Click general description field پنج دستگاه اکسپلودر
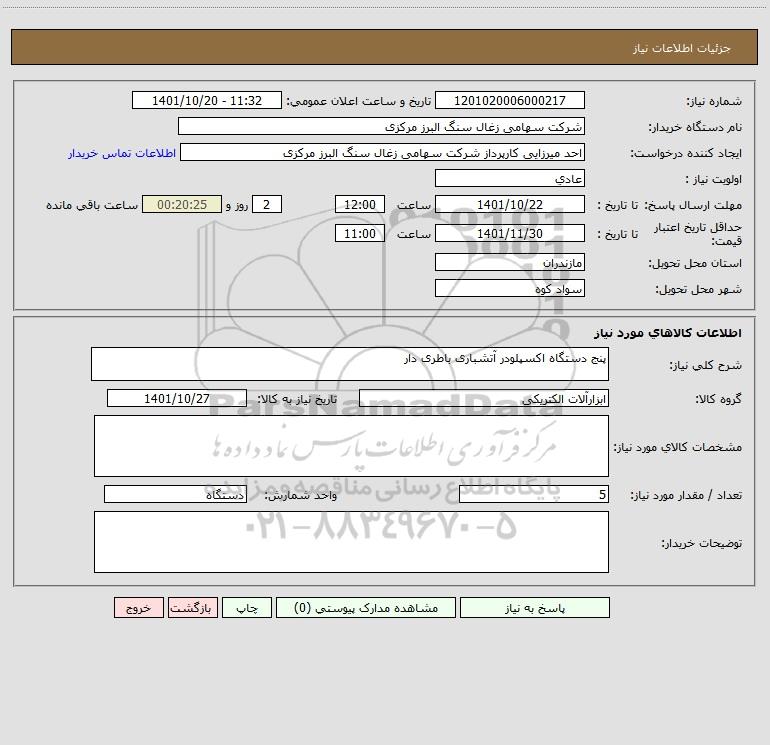Screen dimensions: 770x745 point(350,364)
